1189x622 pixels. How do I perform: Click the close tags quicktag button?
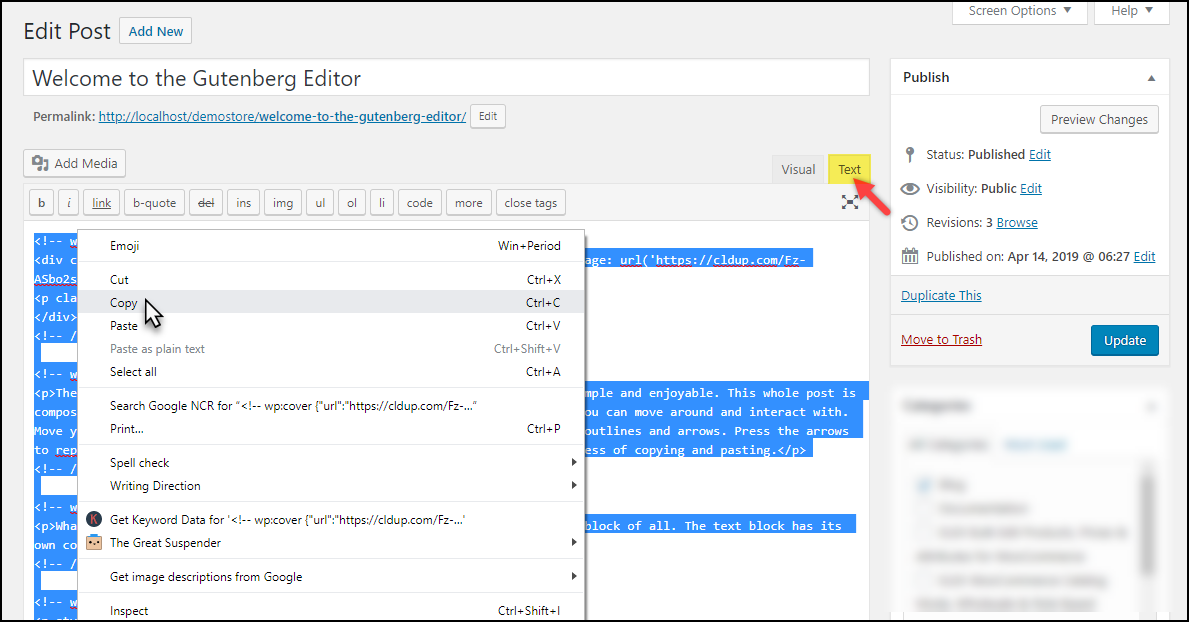click(x=531, y=203)
